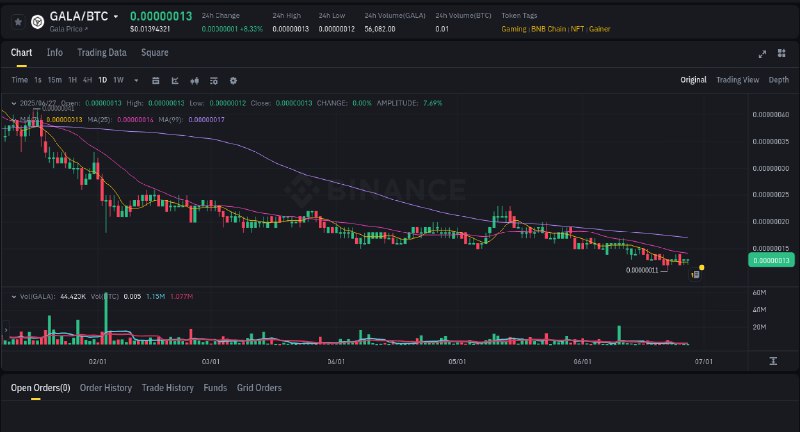800x432 pixels.
Task: Open the Trade History tab
Action: [x=167, y=388]
